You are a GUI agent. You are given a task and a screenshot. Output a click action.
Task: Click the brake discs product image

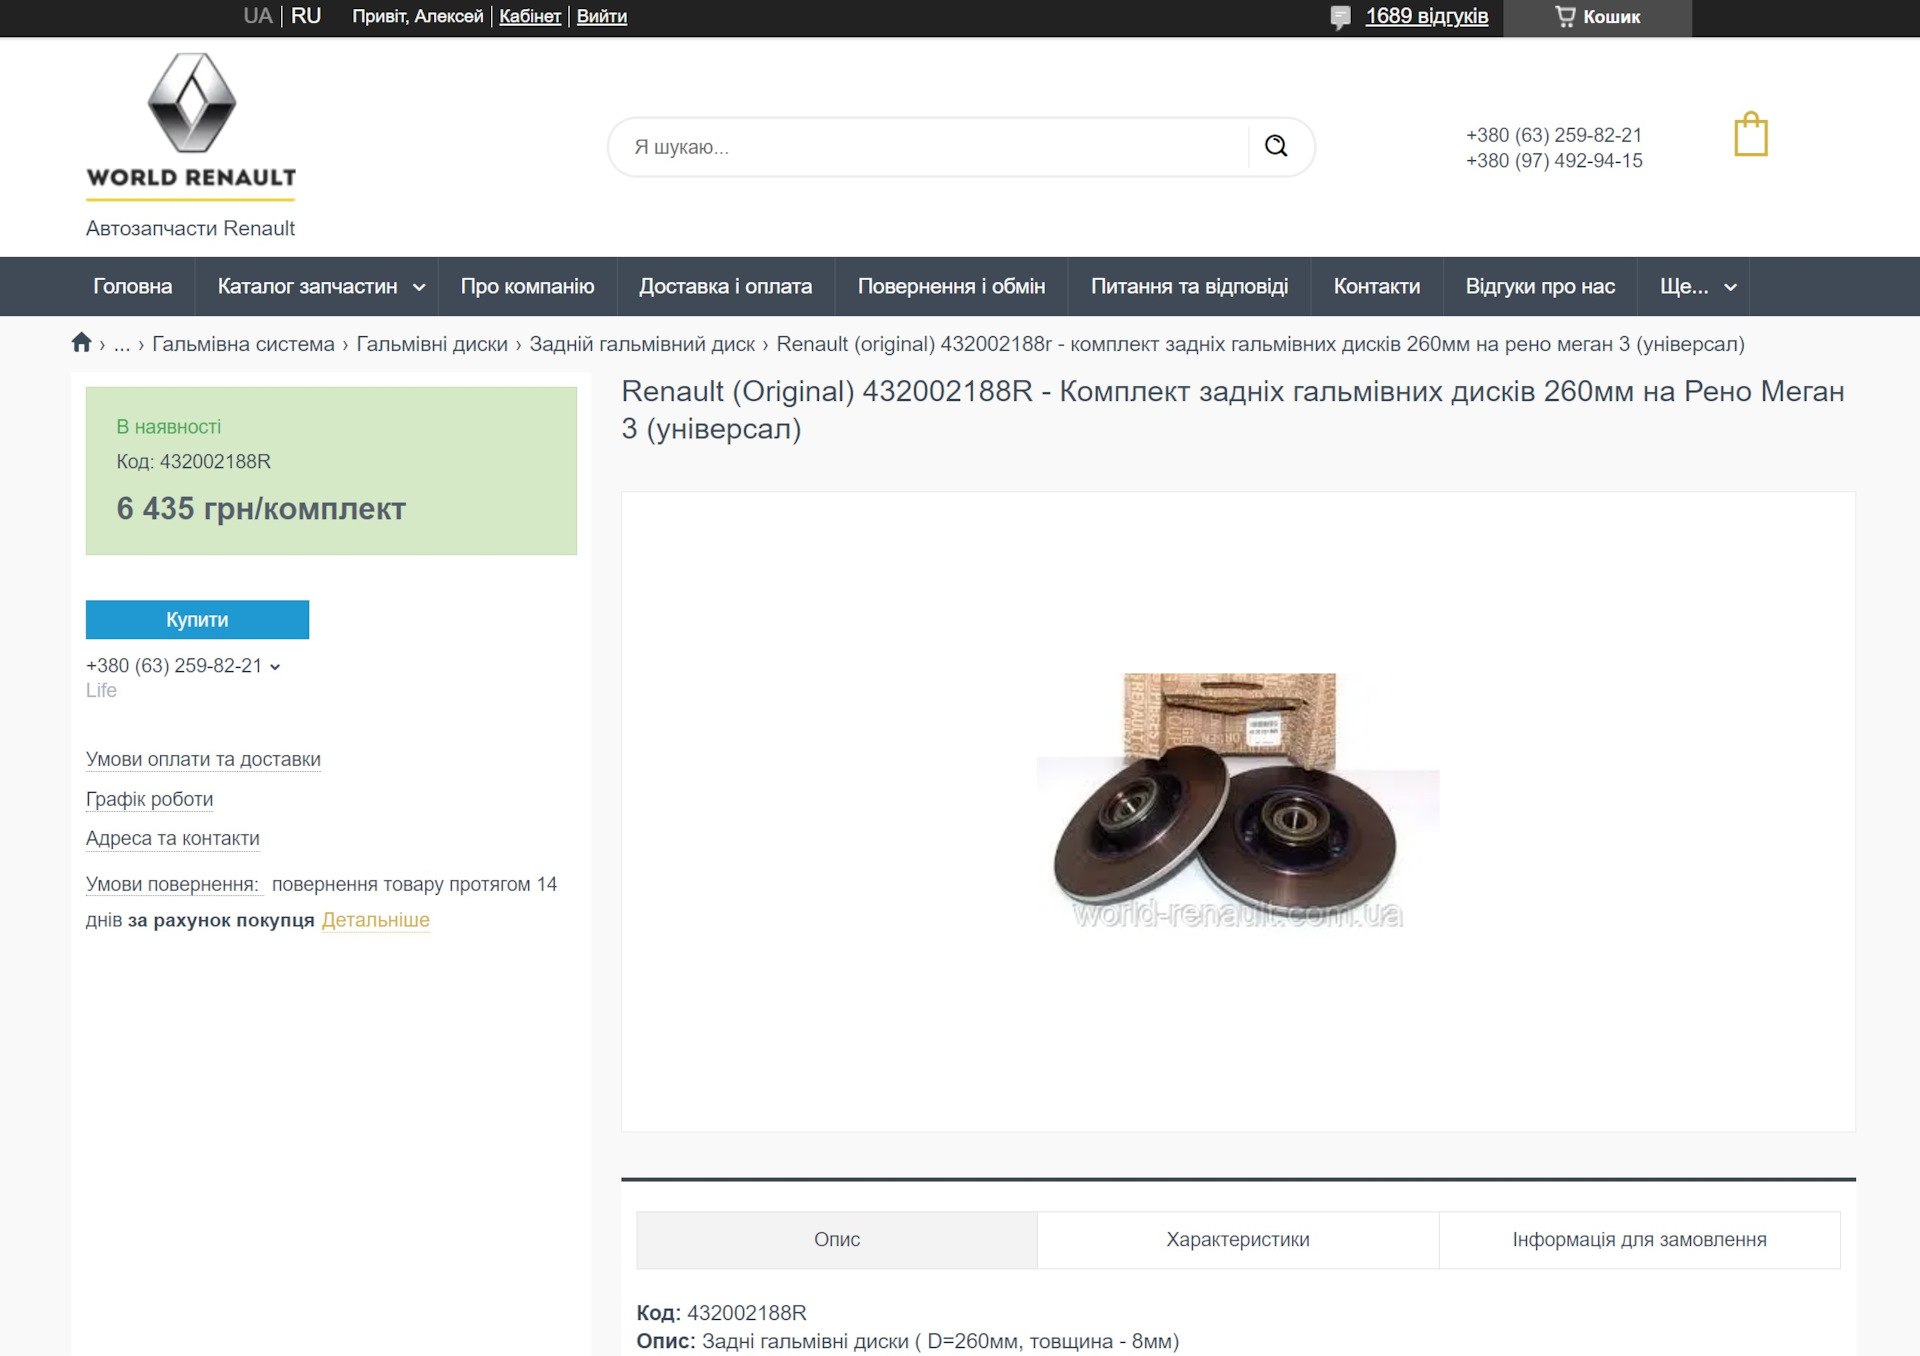(1237, 802)
